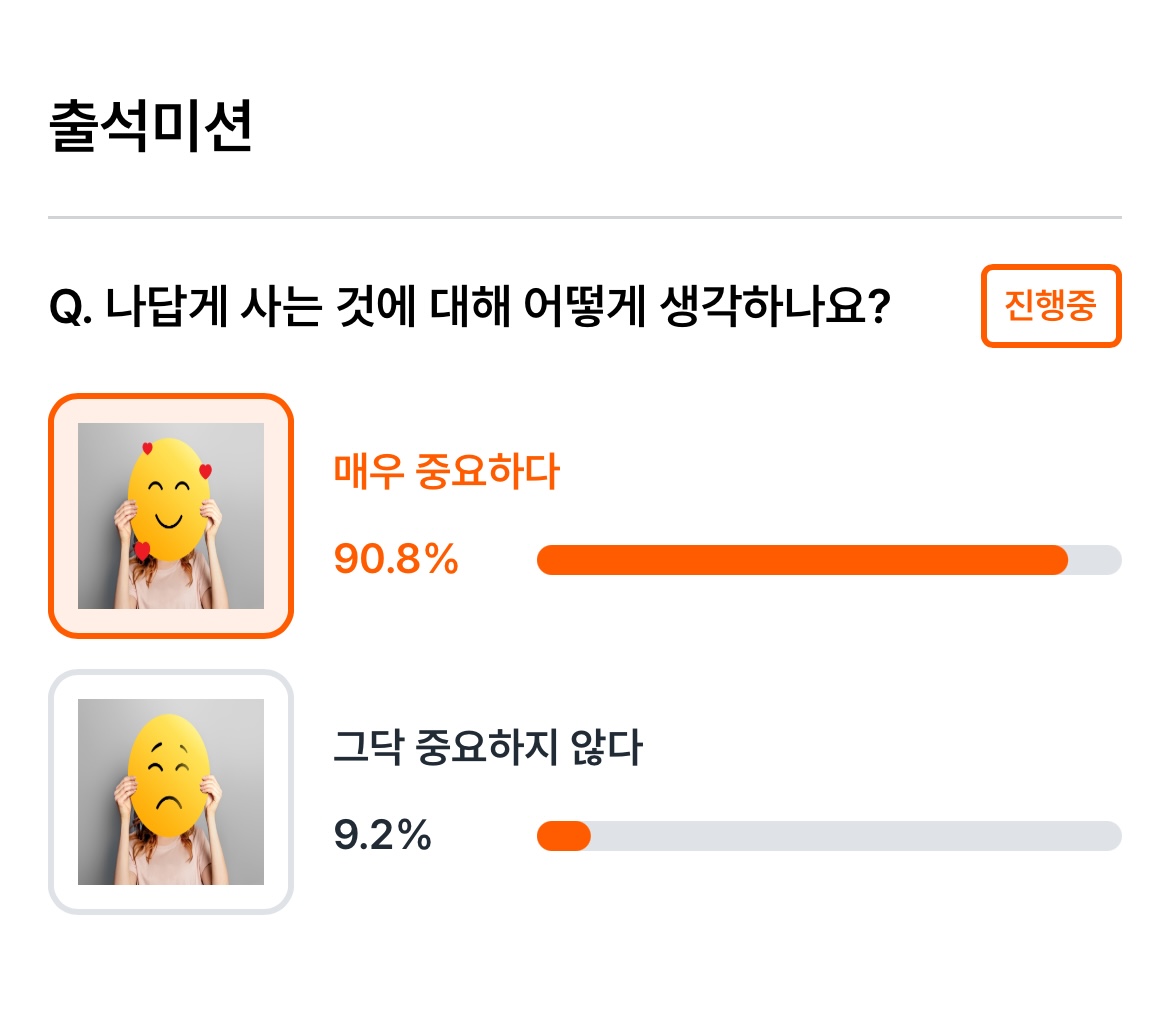Screen dimensions: 1170x1023
Task: Click the orange fill of the 90.8% bar
Action: (802, 560)
